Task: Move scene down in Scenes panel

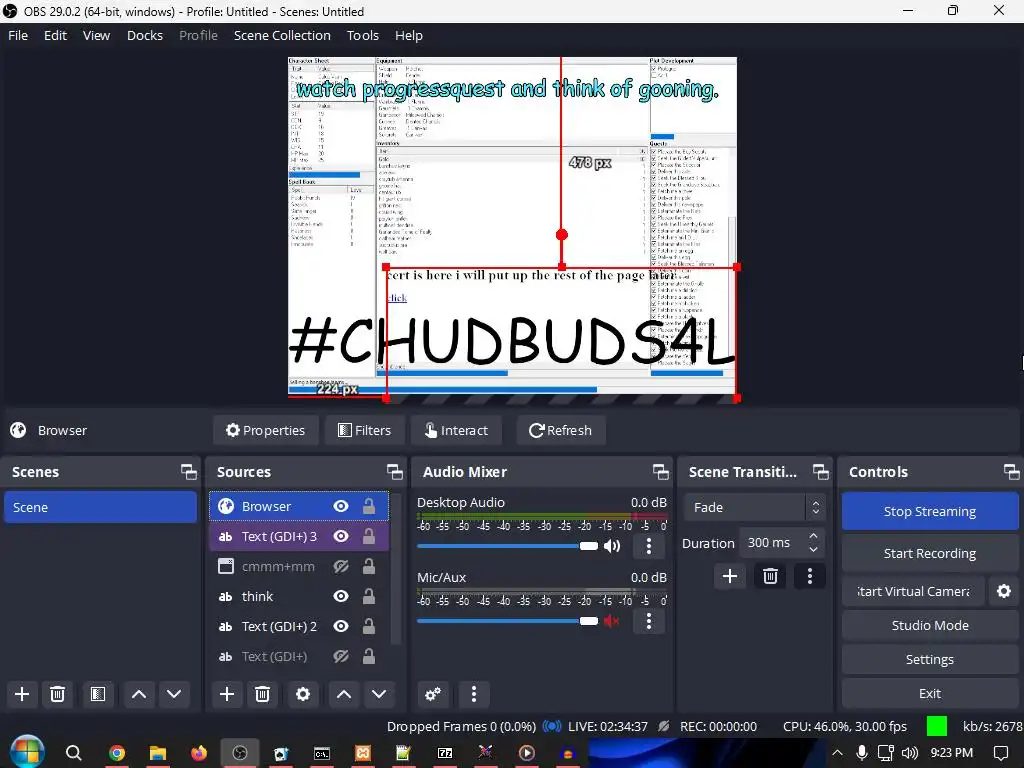Action: click(174, 694)
